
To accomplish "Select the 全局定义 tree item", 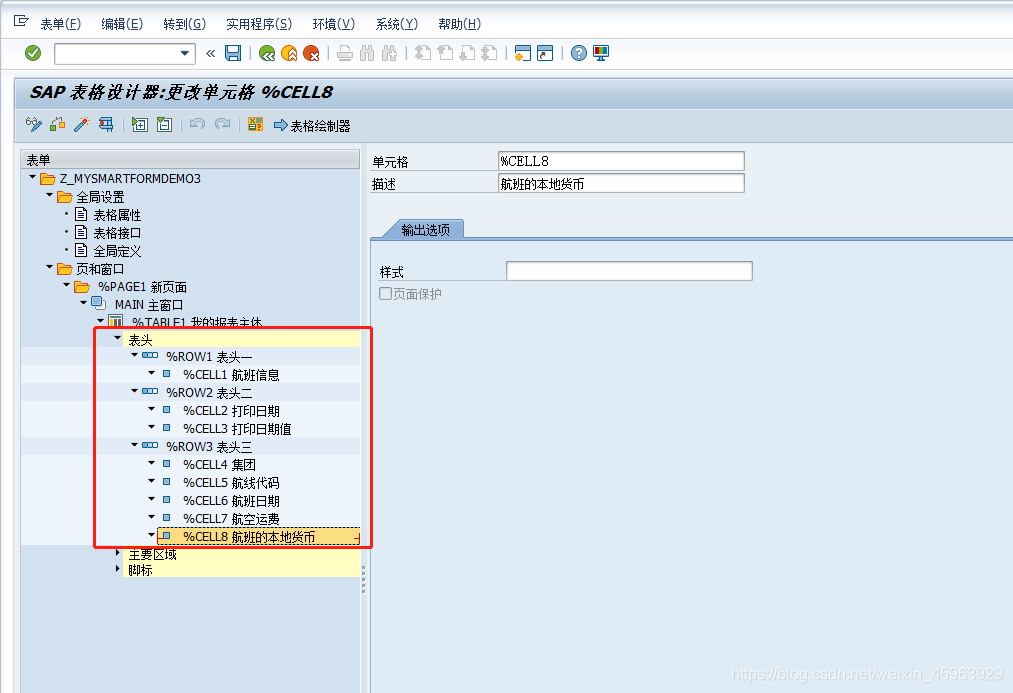I will 117,251.
